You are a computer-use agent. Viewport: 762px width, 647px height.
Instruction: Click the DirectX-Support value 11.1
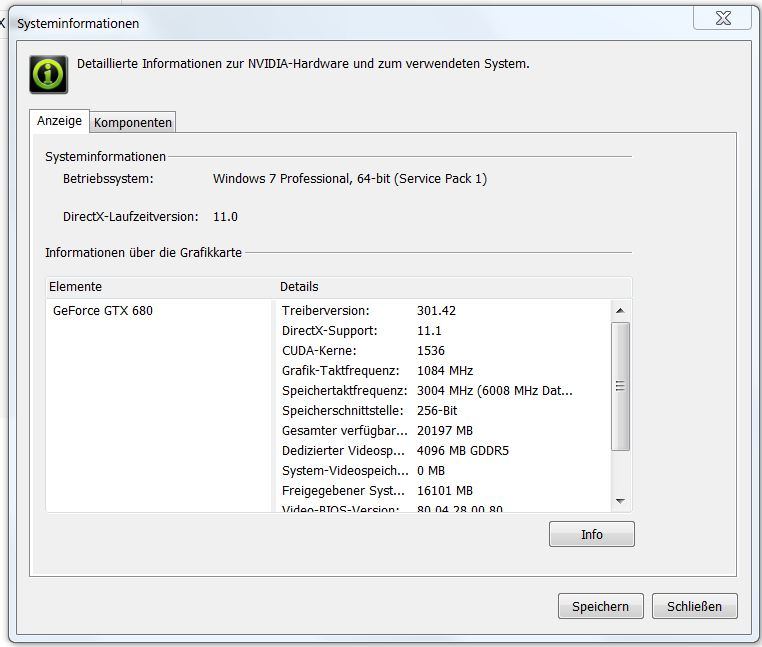pyautogui.click(x=429, y=331)
